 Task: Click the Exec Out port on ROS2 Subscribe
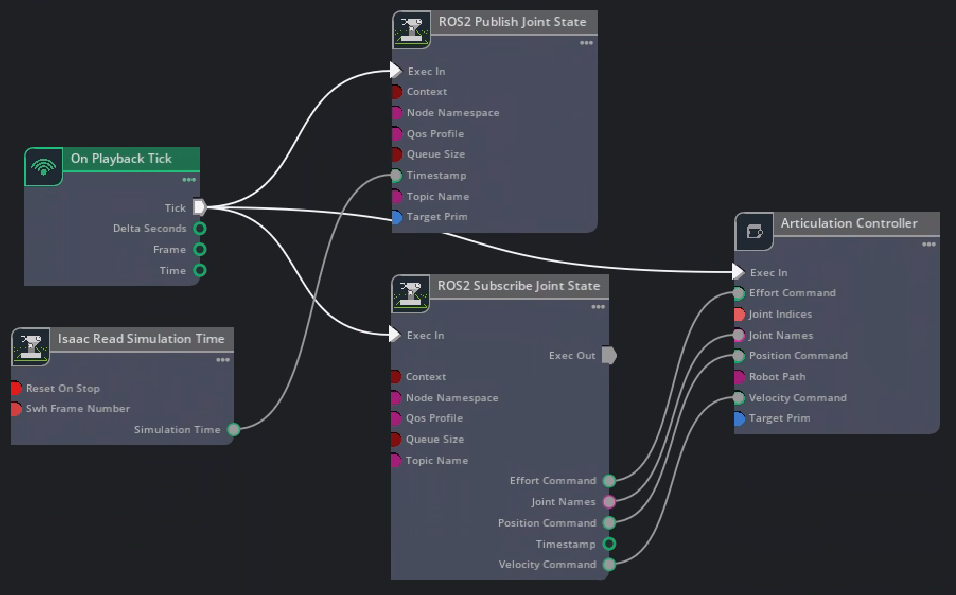pos(609,356)
